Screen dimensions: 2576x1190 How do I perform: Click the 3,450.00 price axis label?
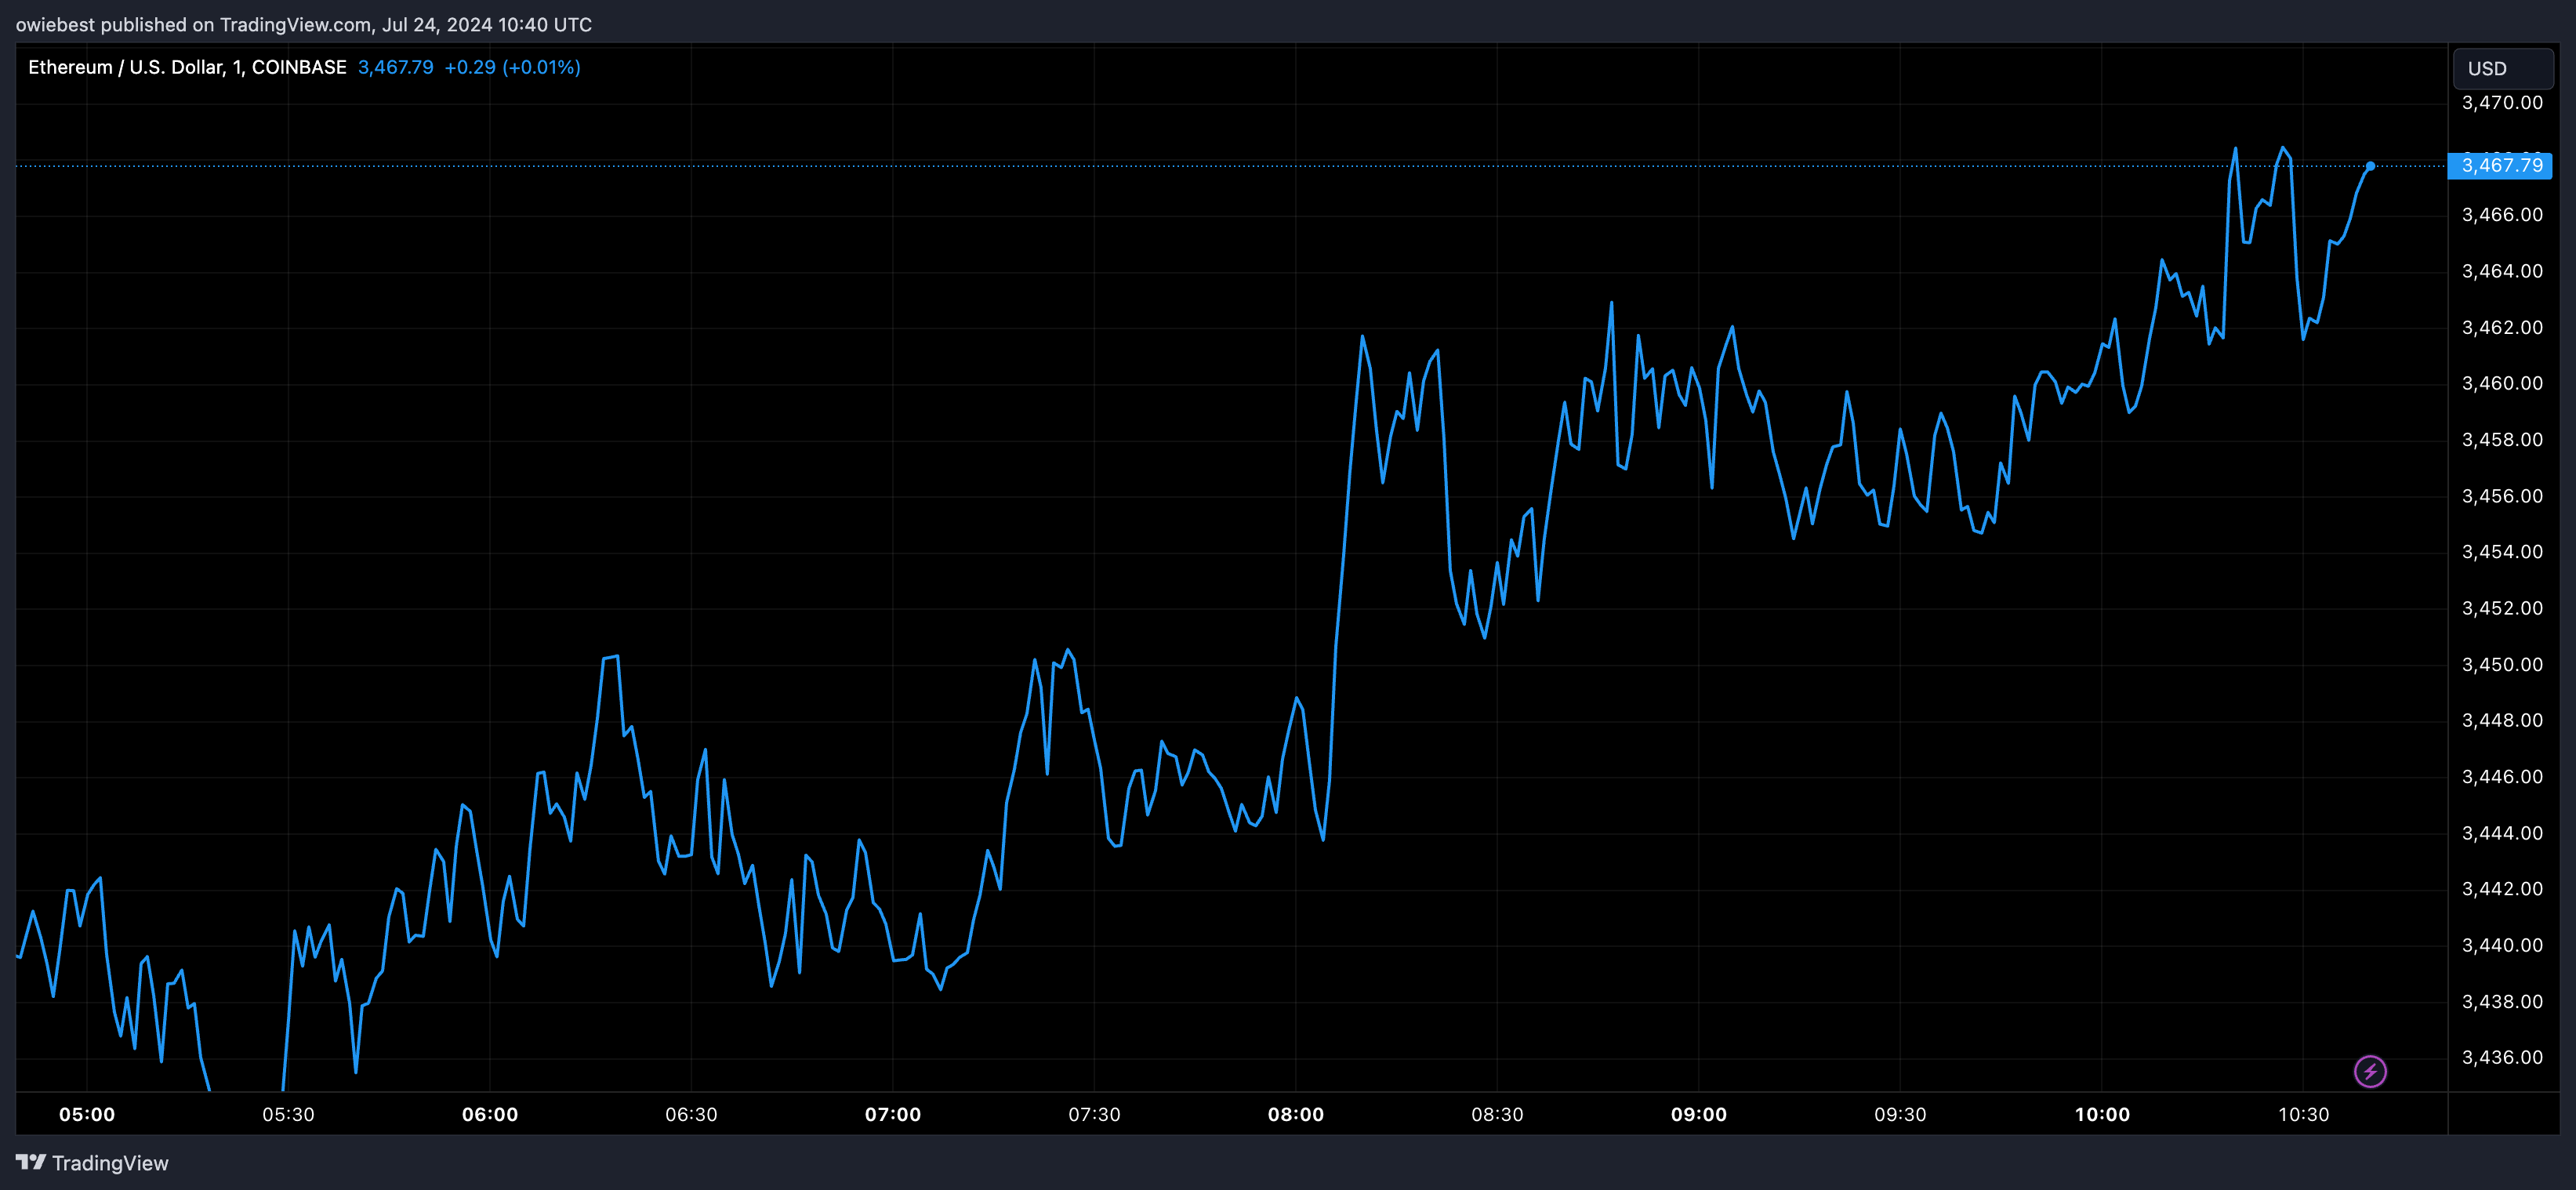click(2502, 664)
